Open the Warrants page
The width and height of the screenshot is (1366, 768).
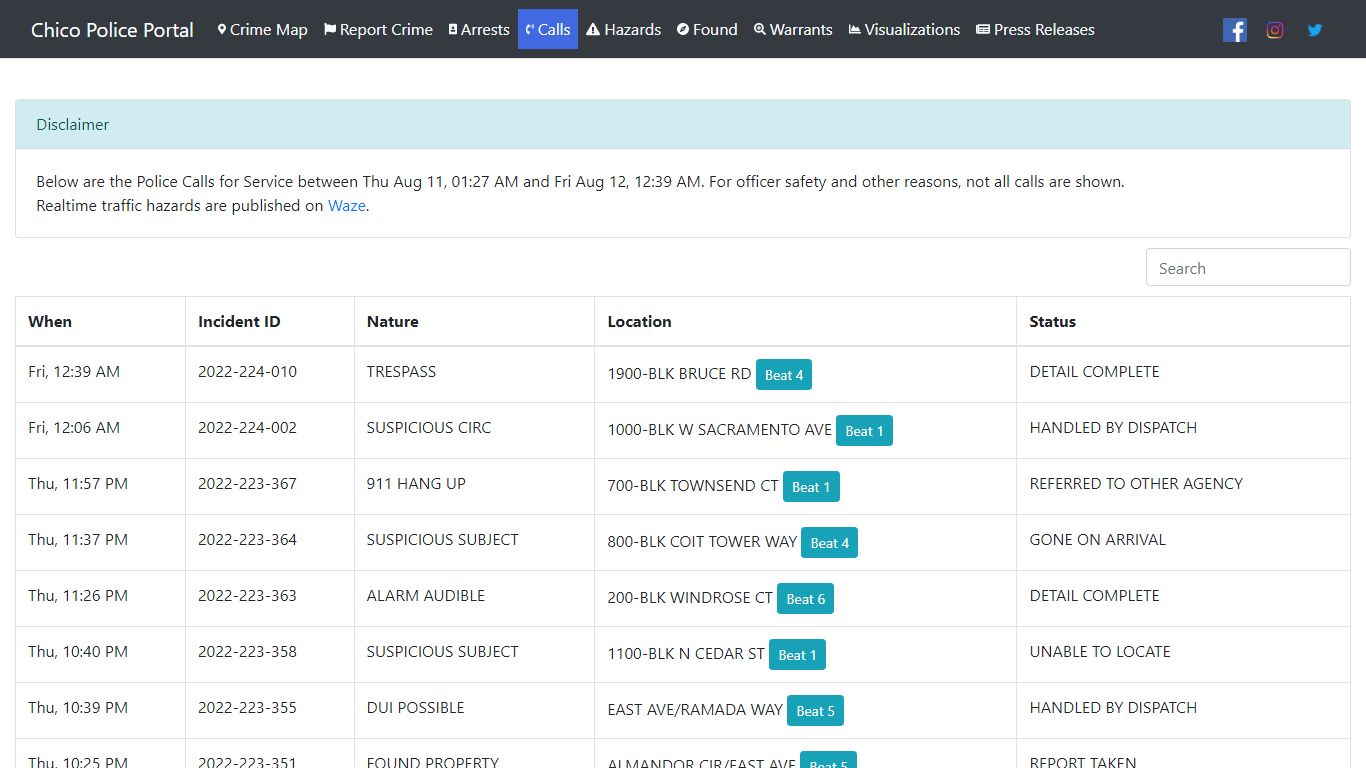[x=793, y=30]
